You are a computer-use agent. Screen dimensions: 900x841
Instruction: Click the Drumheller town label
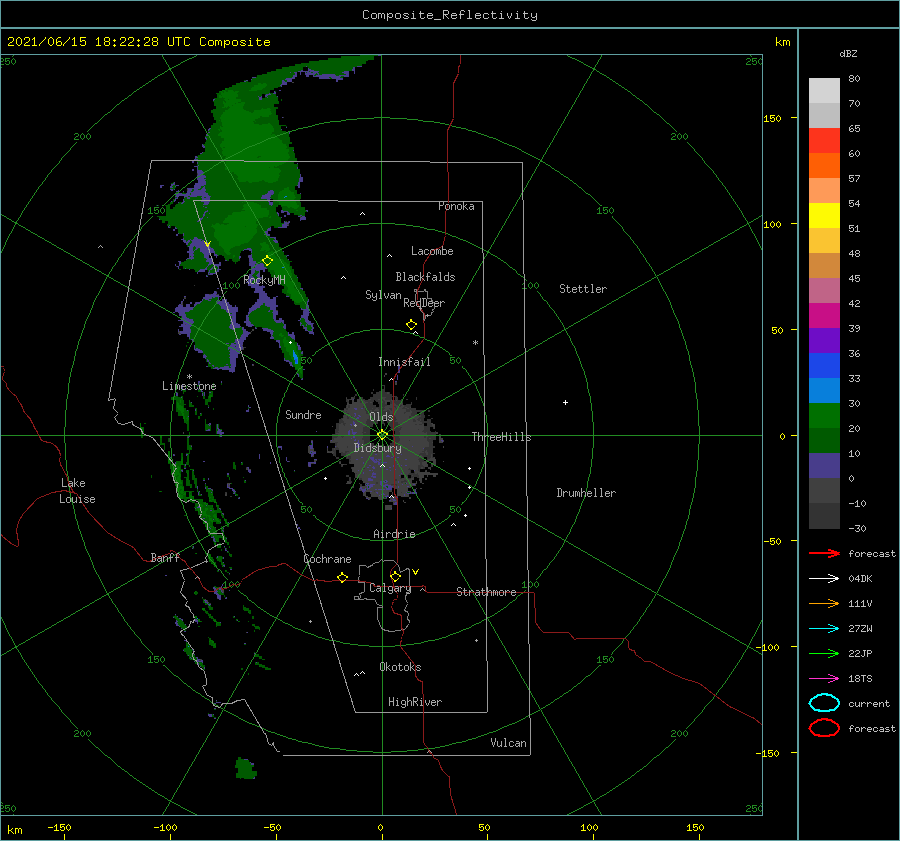pyautogui.click(x=586, y=493)
